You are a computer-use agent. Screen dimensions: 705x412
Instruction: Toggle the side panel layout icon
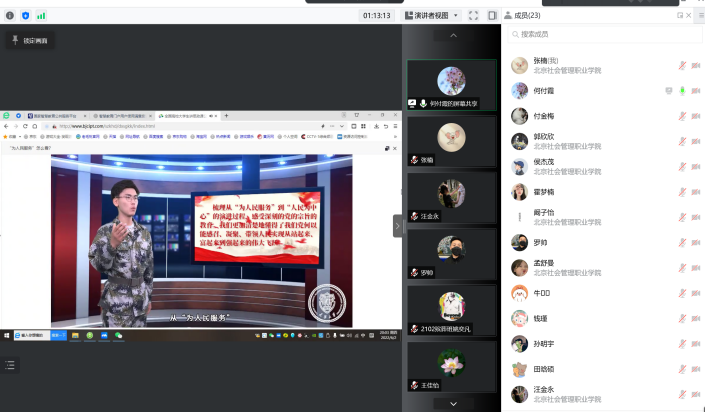click(492, 16)
